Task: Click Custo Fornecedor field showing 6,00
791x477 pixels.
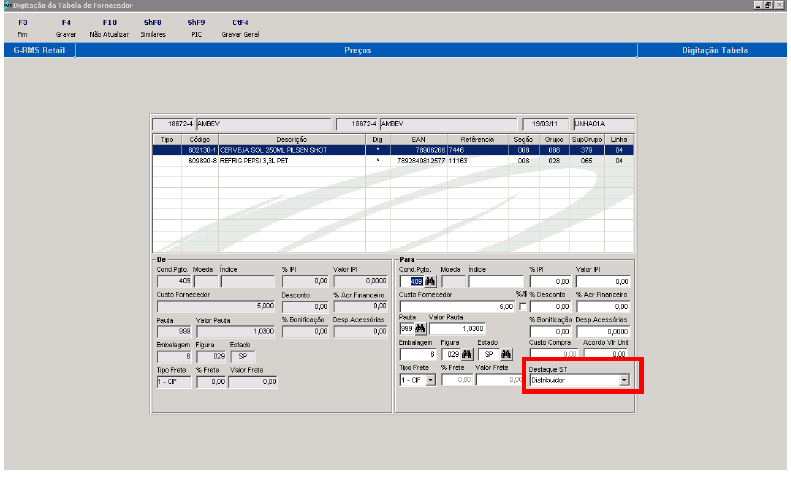Action: coord(457,307)
